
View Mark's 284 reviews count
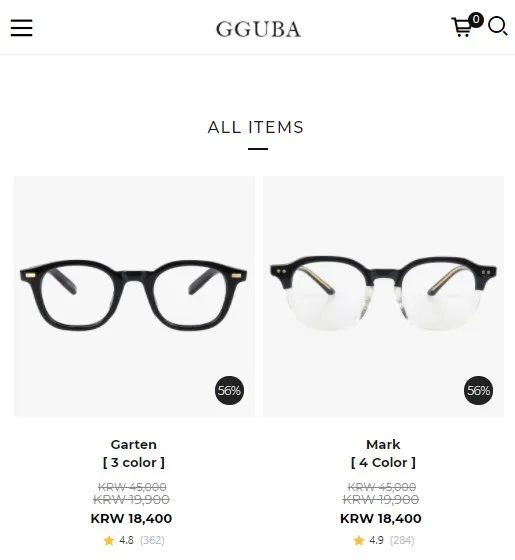click(x=402, y=540)
